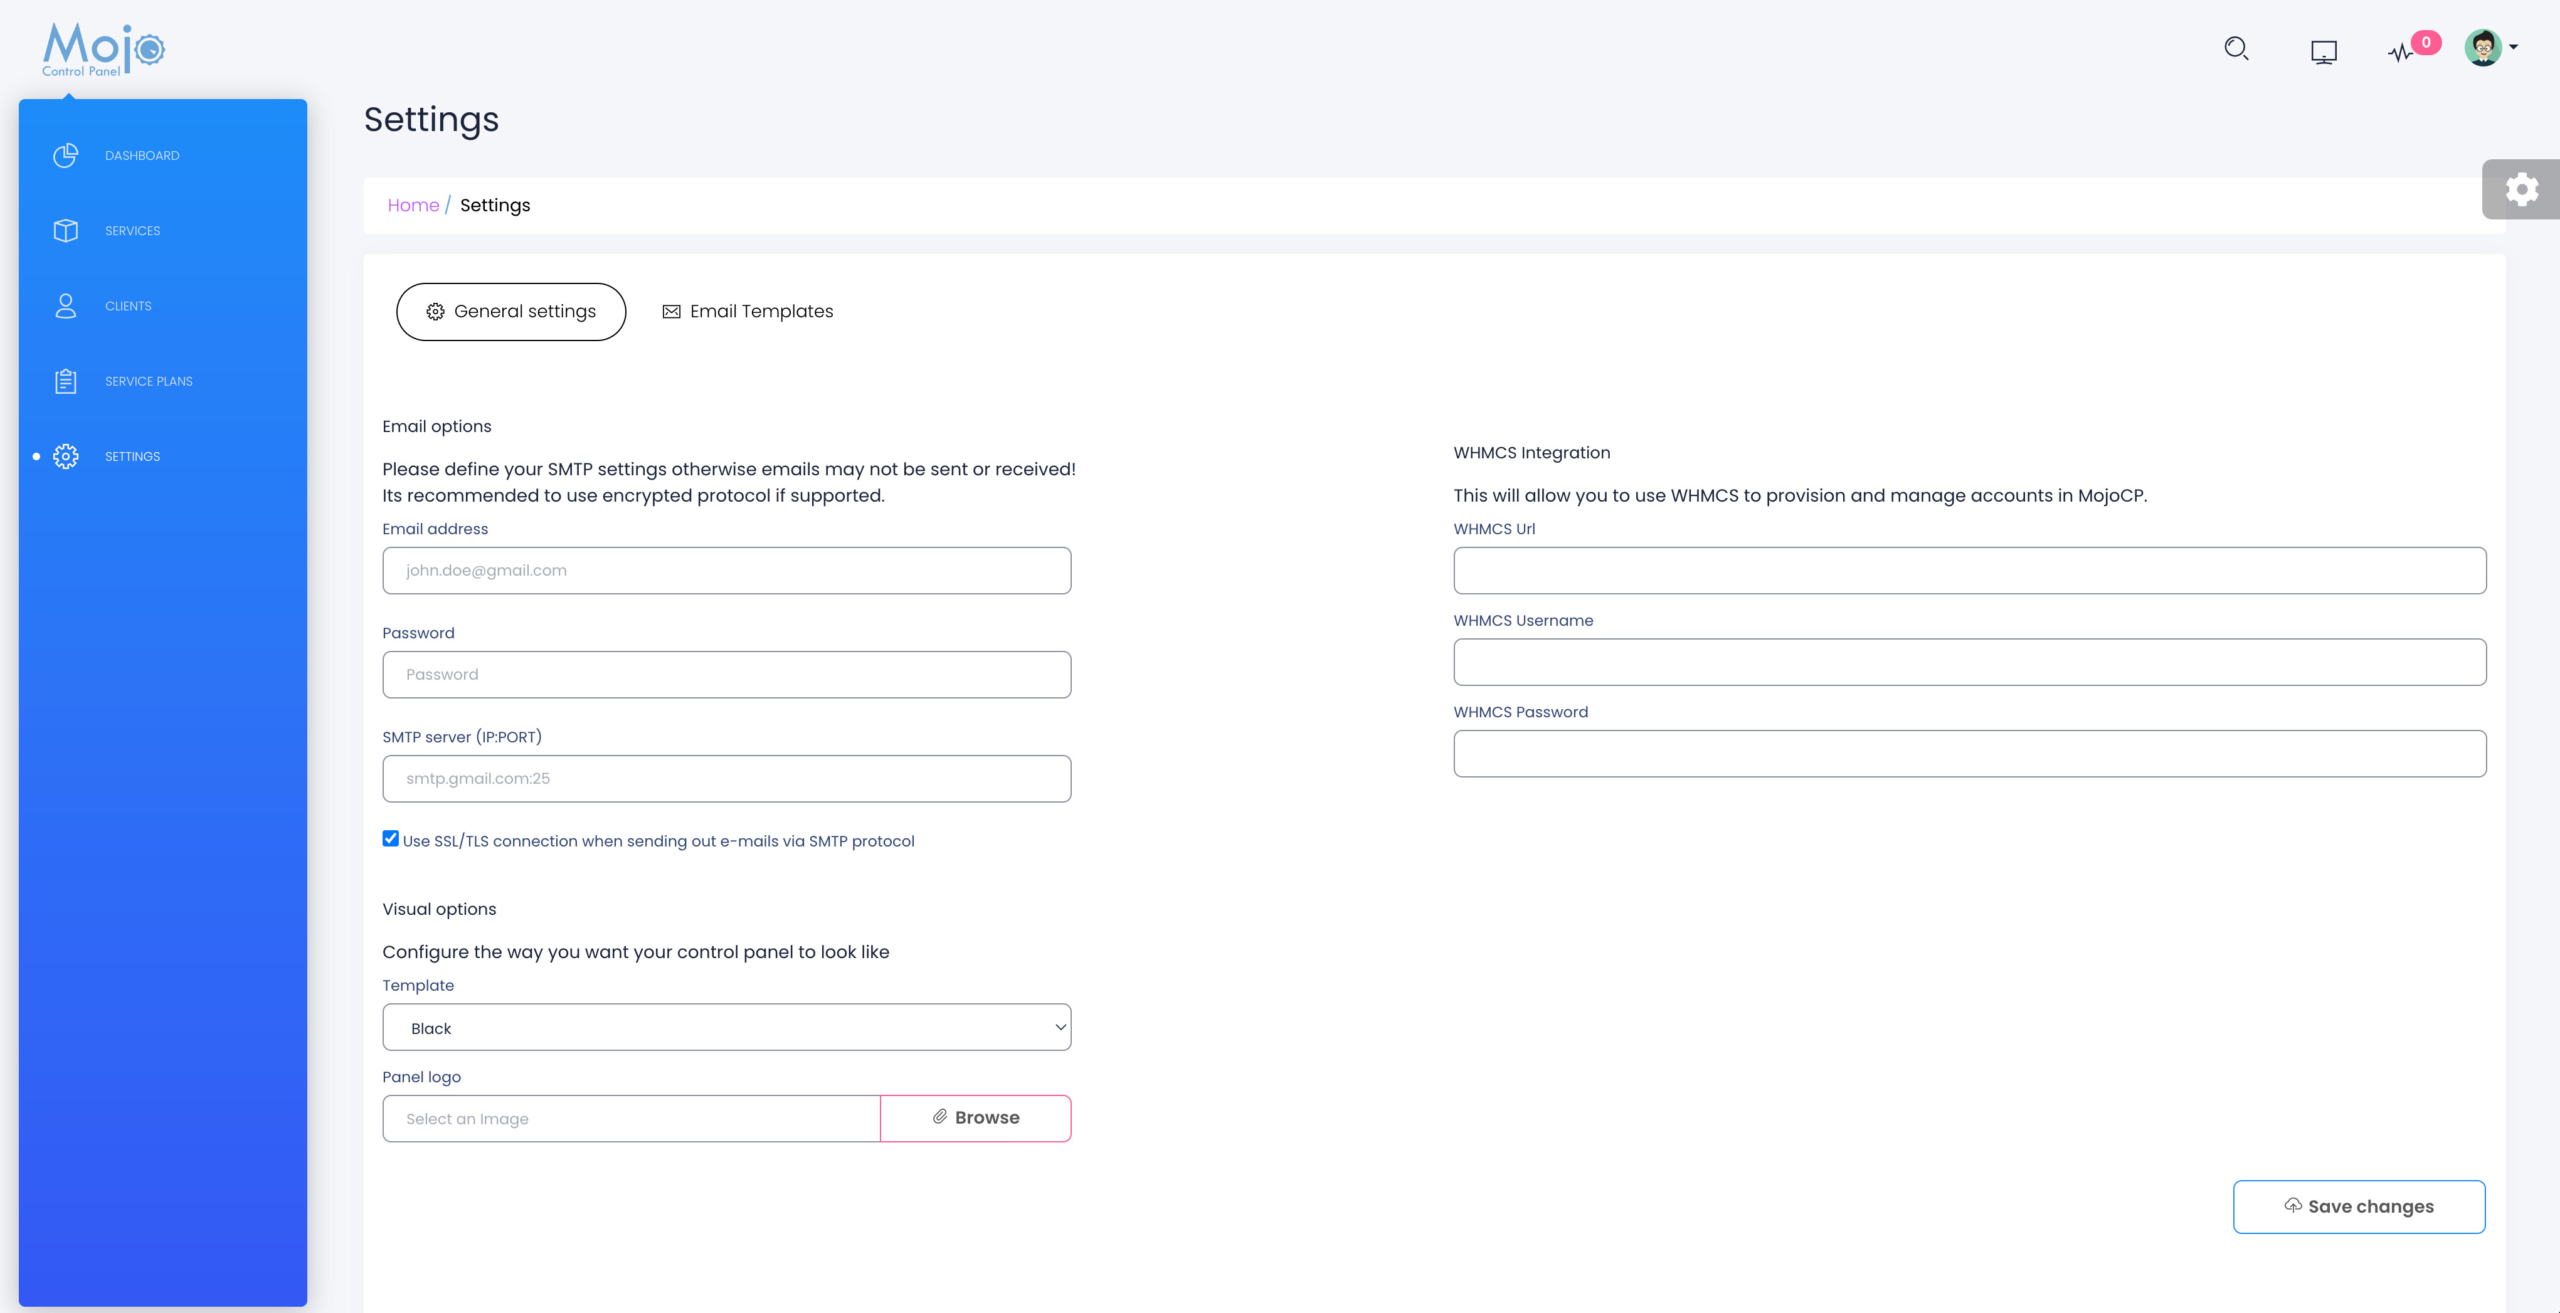Click the Clients person icon
The width and height of the screenshot is (2560, 1313).
click(x=66, y=305)
